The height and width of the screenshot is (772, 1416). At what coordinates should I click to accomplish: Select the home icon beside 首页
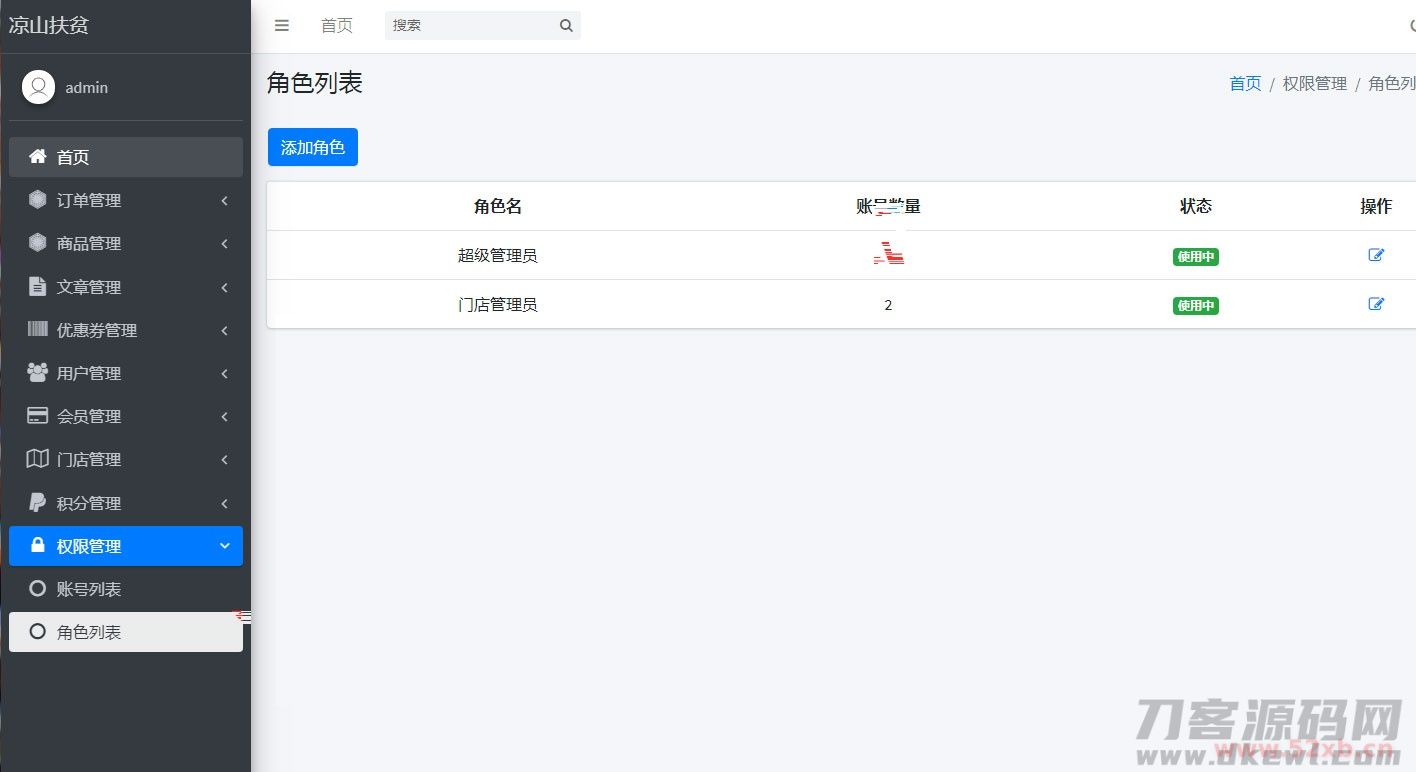click(39, 156)
